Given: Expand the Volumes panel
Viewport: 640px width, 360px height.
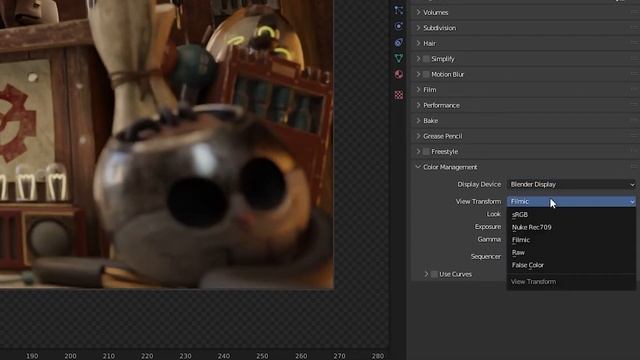Looking at the screenshot, I should (x=418, y=12).
